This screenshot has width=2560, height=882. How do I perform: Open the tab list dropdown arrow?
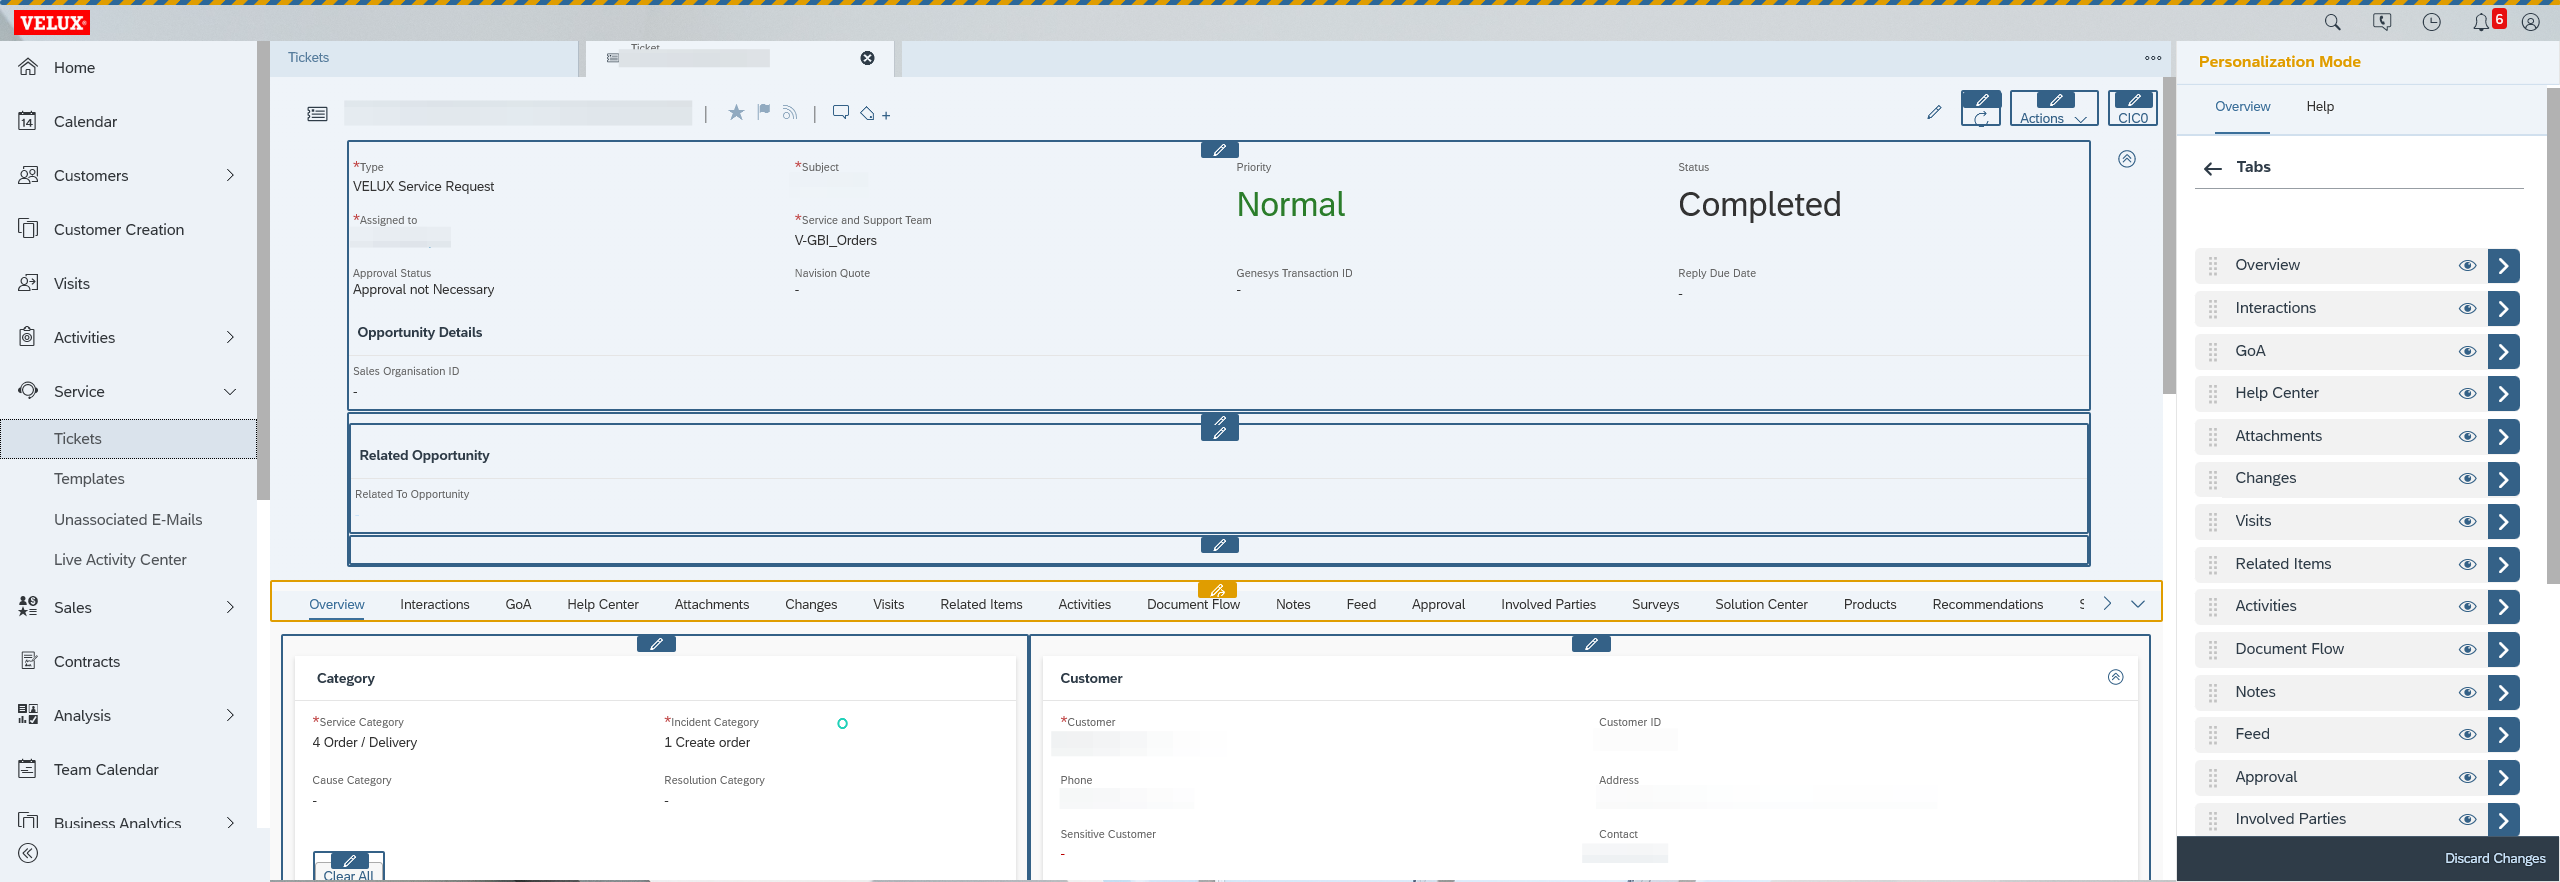tap(2138, 604)
